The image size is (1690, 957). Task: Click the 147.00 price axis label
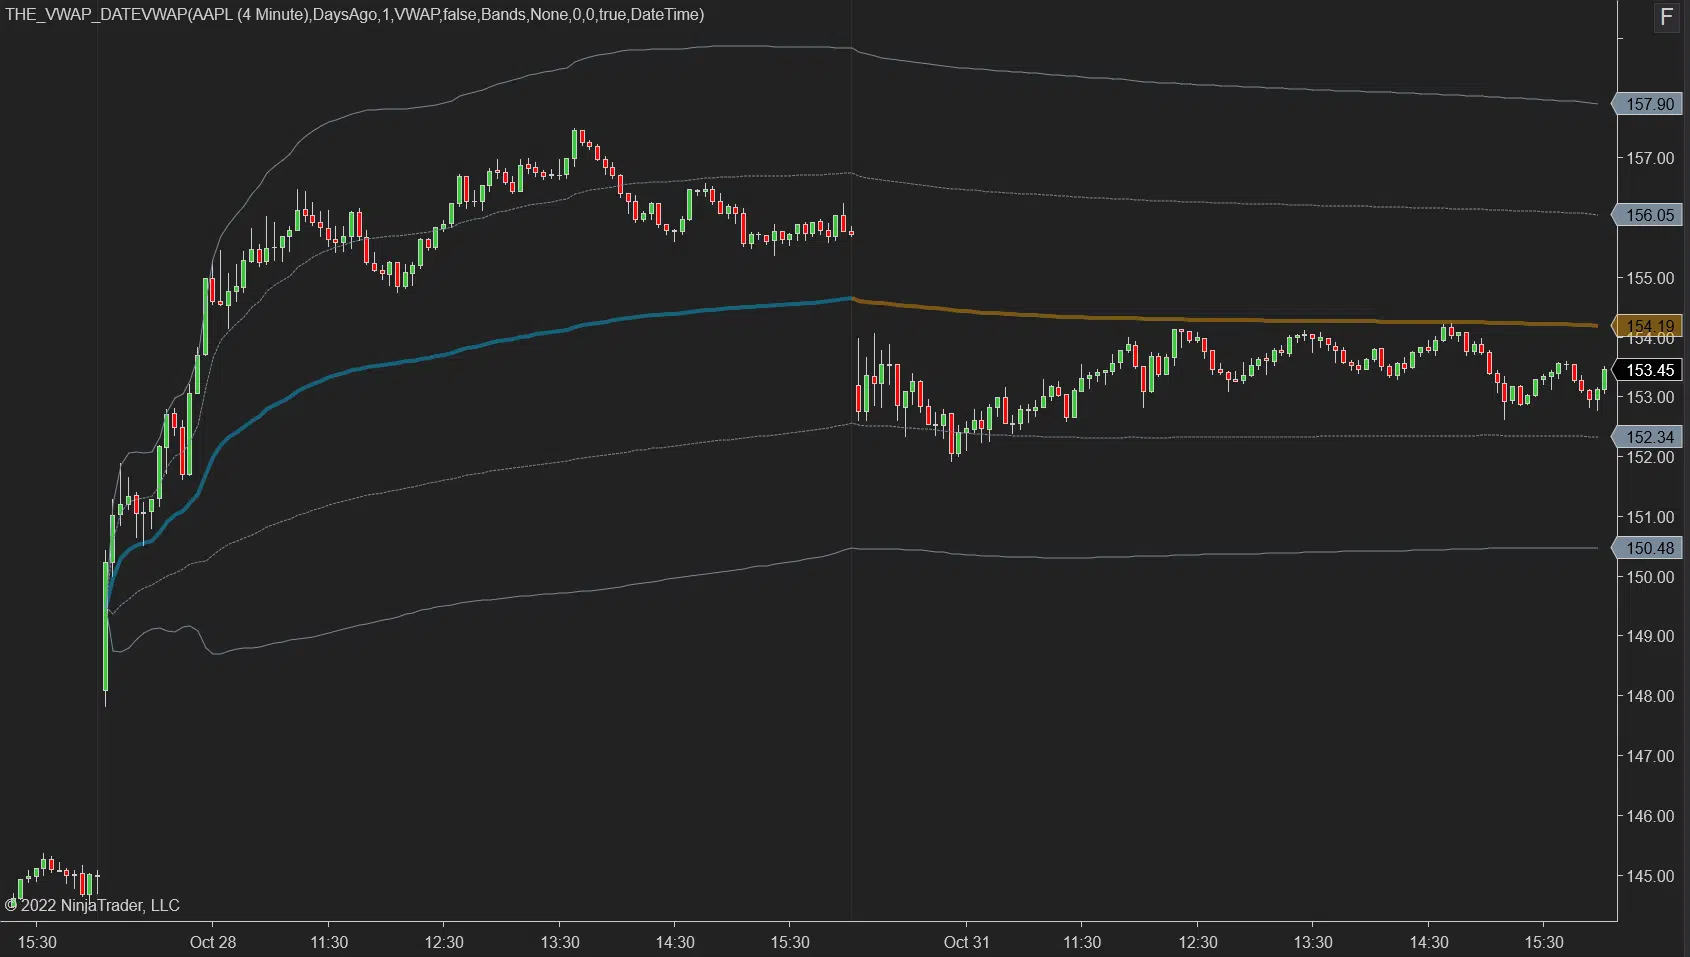click(x=1650, y=756)
